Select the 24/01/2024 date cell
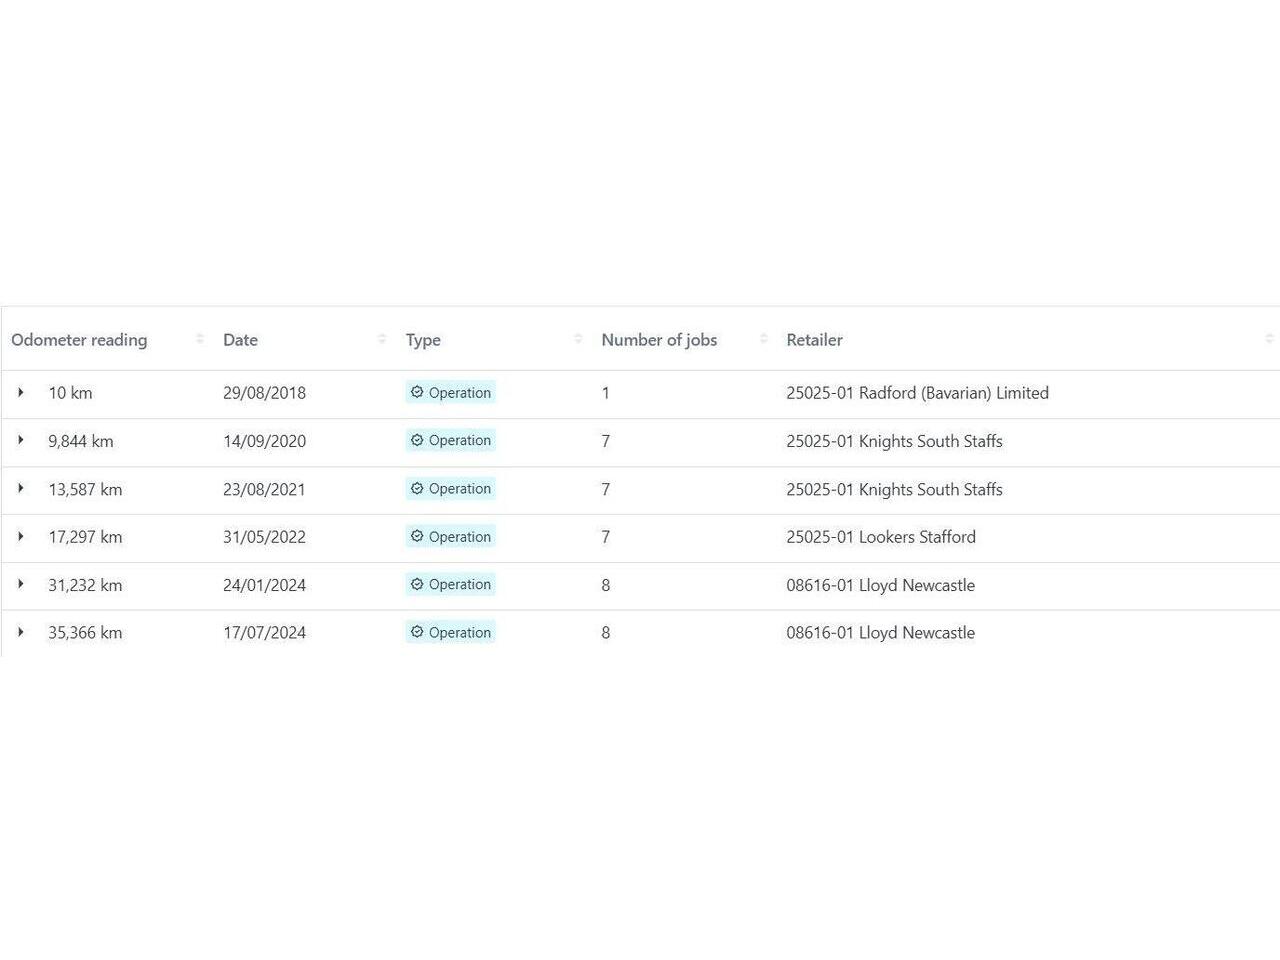1280x960 pixels. [x=264, y=585]
